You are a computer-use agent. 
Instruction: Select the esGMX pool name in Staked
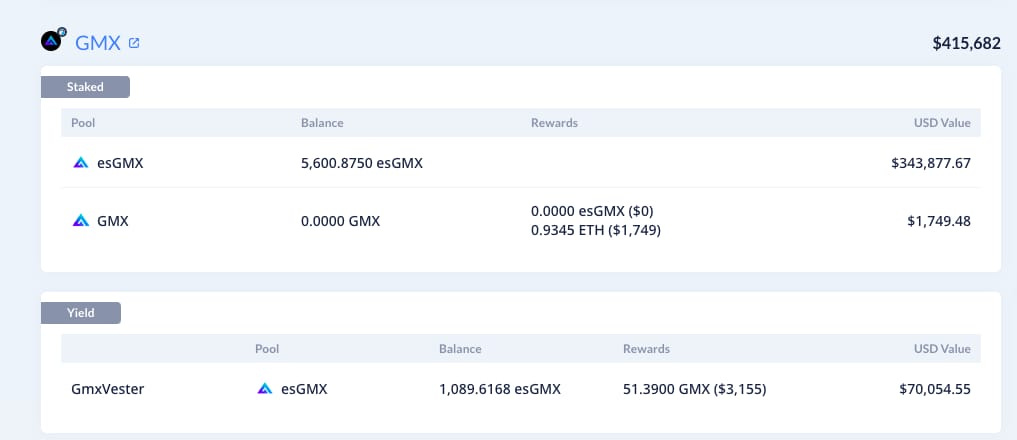click(x=120, y=163)
